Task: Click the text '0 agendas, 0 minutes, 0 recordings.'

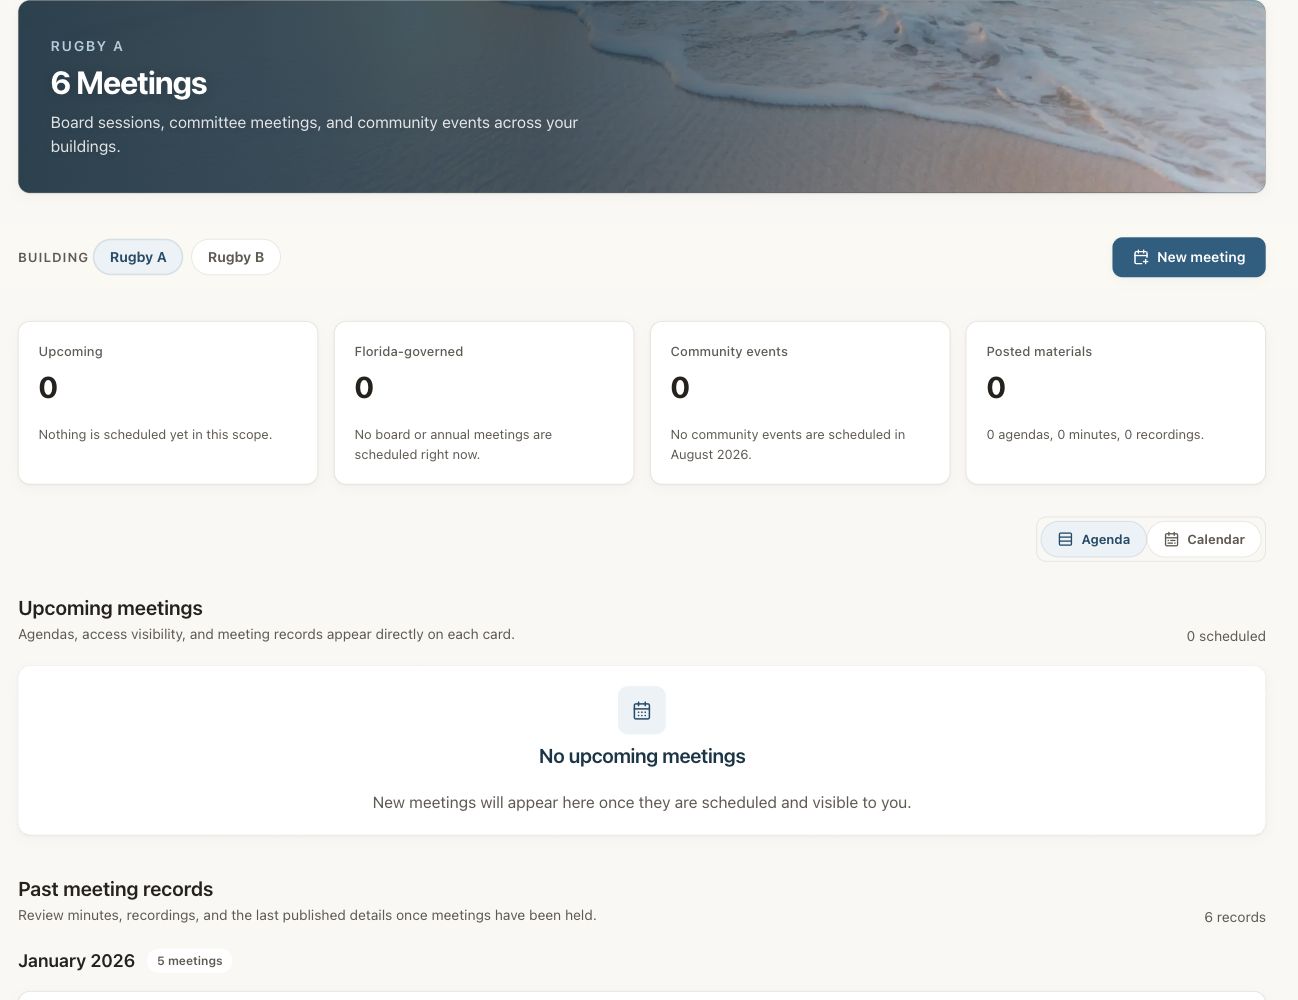Action: pyautogui.click(x=1095, y=434)
